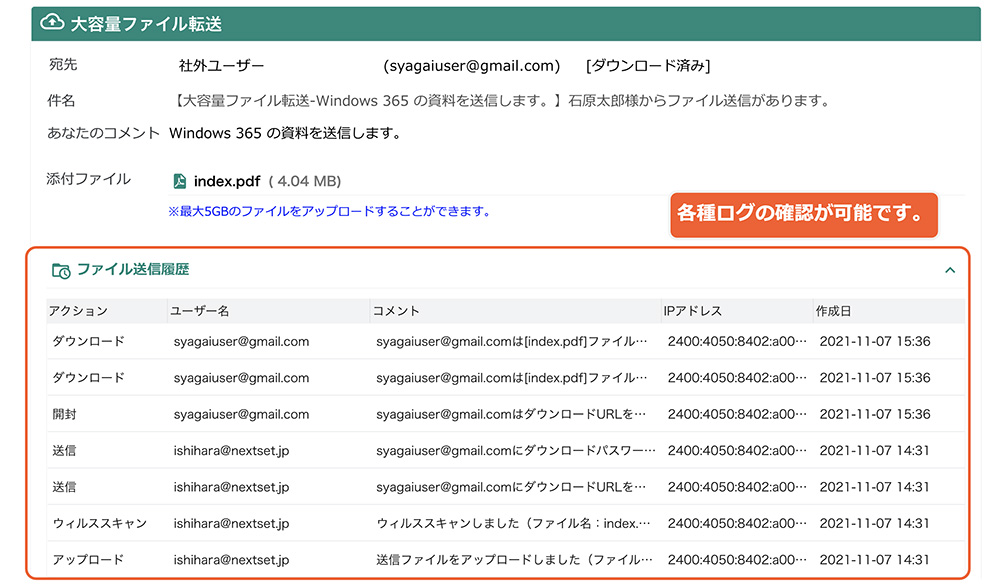Viewport: 1000px width, 584px height.
Task: Click the syagaiuser@gmail.com recipient address
Action: click(x=471, y=66)
